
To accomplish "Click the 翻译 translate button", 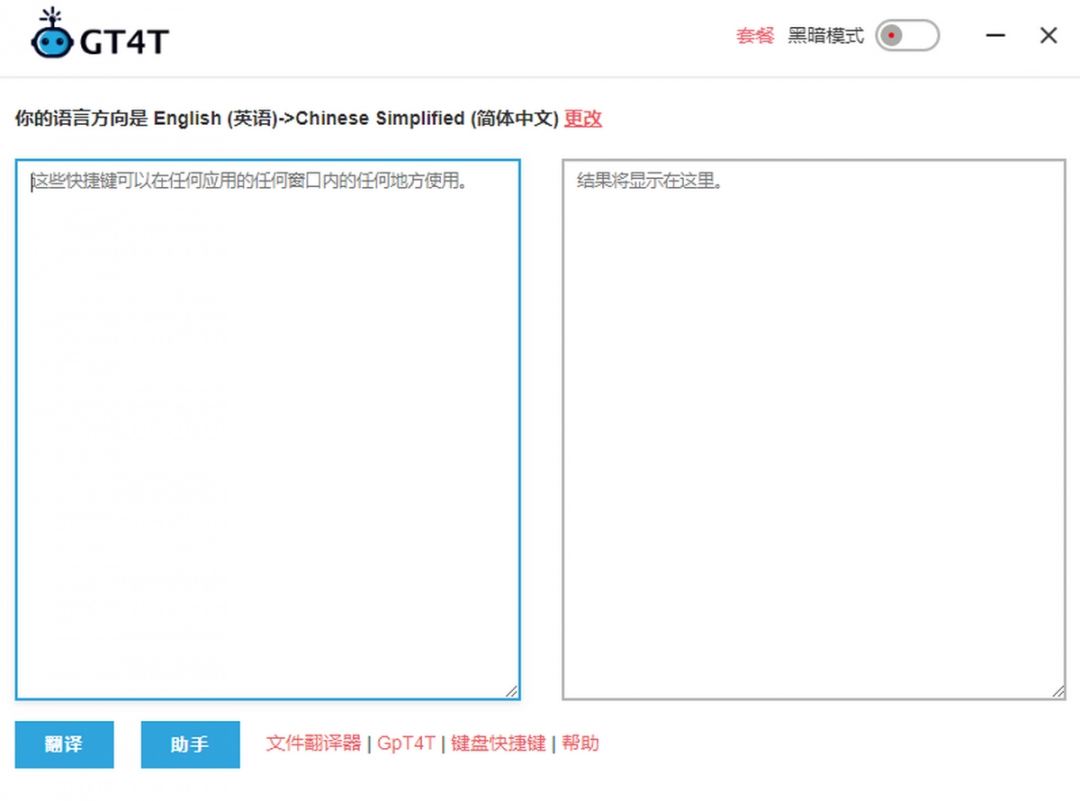I will [x=64, y=744].
